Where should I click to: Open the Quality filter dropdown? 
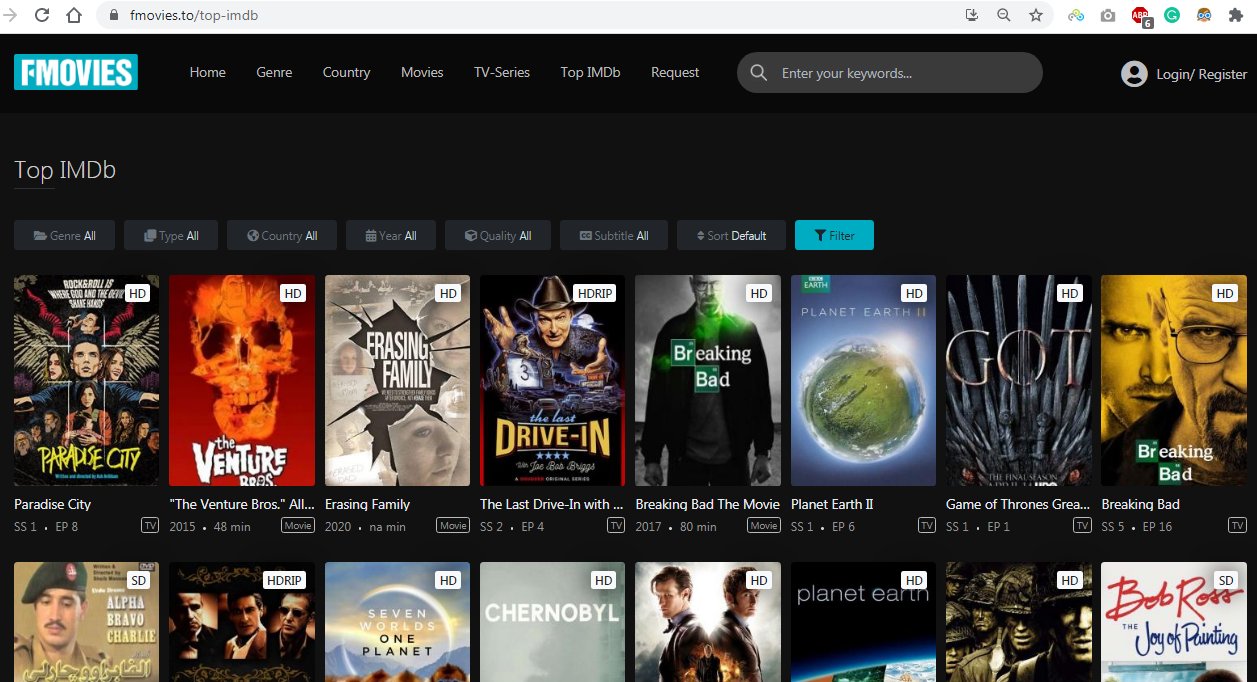tap(498, 235)
